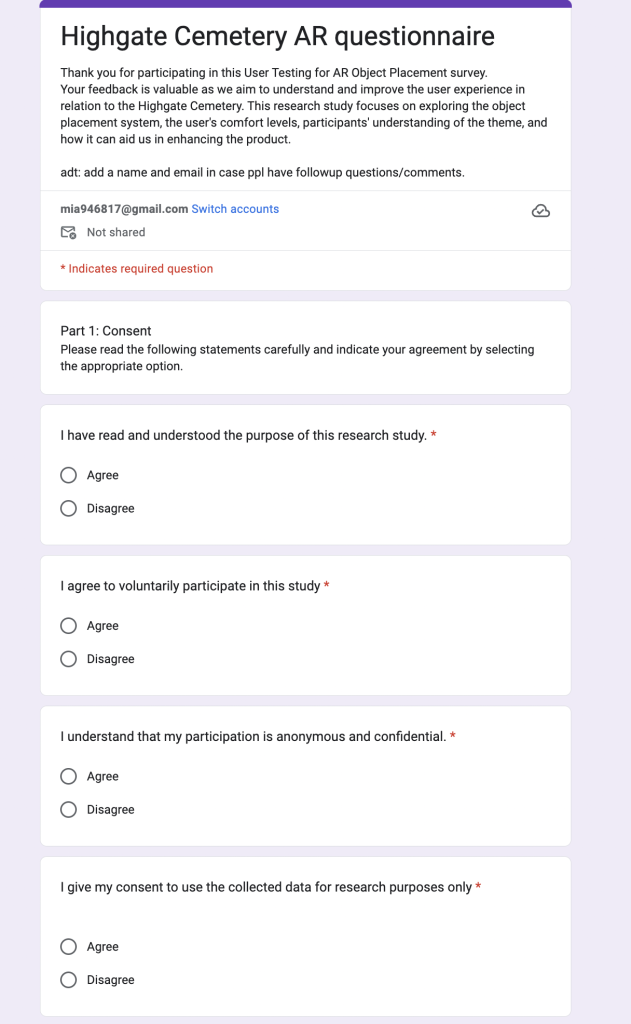631x1024 pixels.
Task: Click the Agree label under research study question
Action: (x=103, y=475)
